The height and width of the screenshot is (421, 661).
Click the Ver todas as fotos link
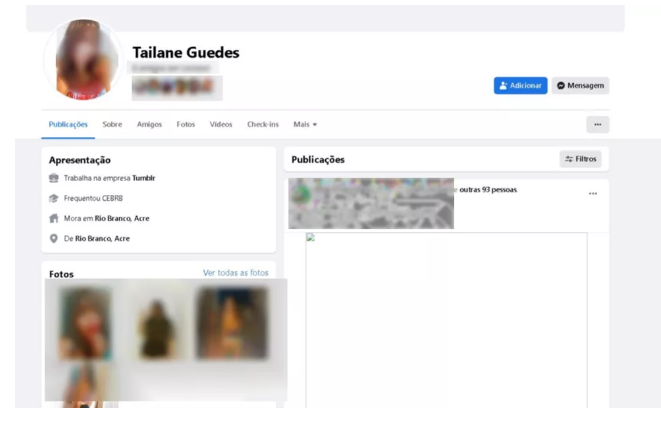(x=235, y=273)
